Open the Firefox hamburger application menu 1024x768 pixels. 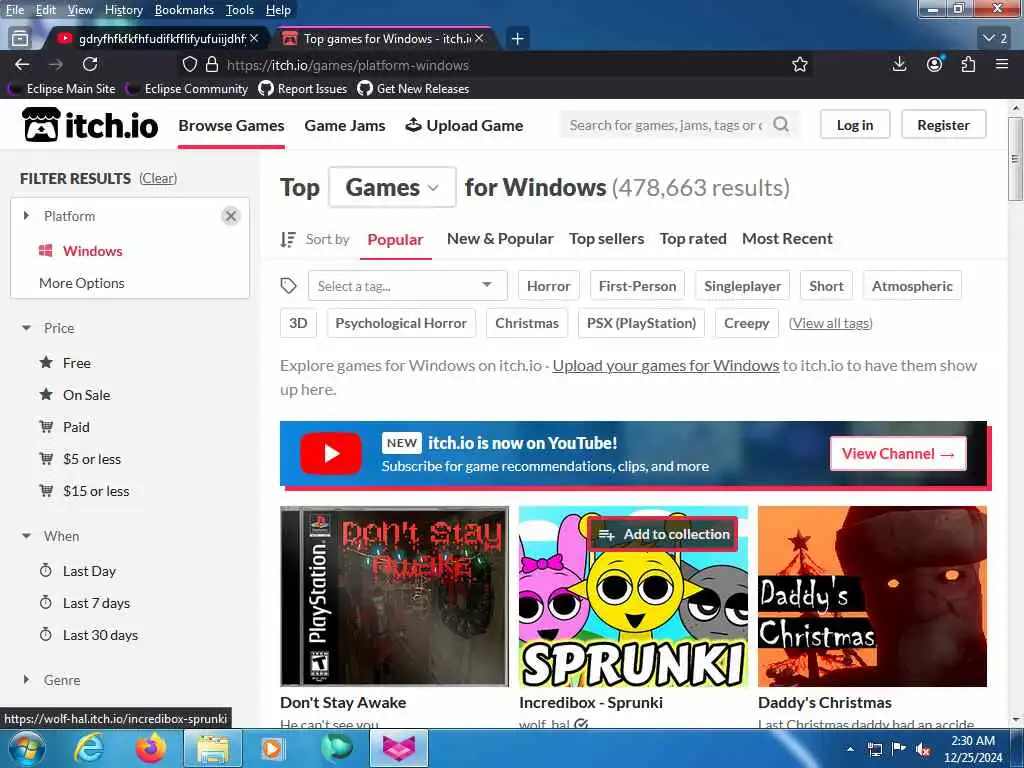pos(1002,64)
